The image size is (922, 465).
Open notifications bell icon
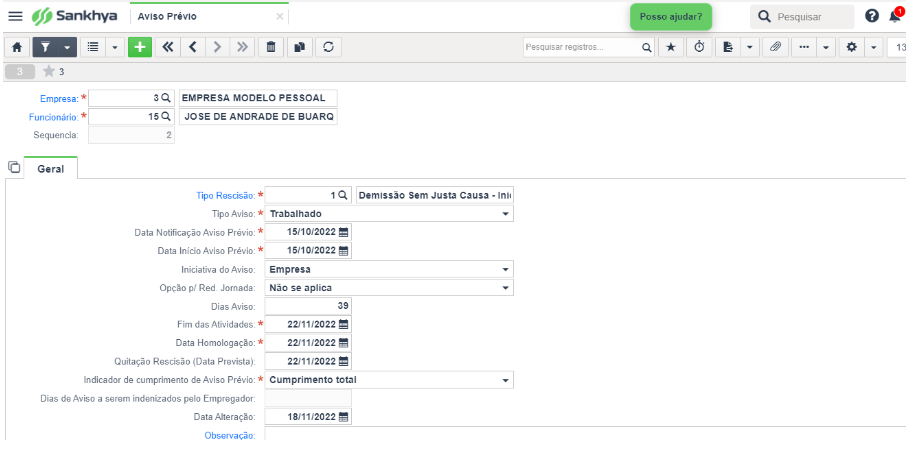pyautogui.click(x=895, y=16)
